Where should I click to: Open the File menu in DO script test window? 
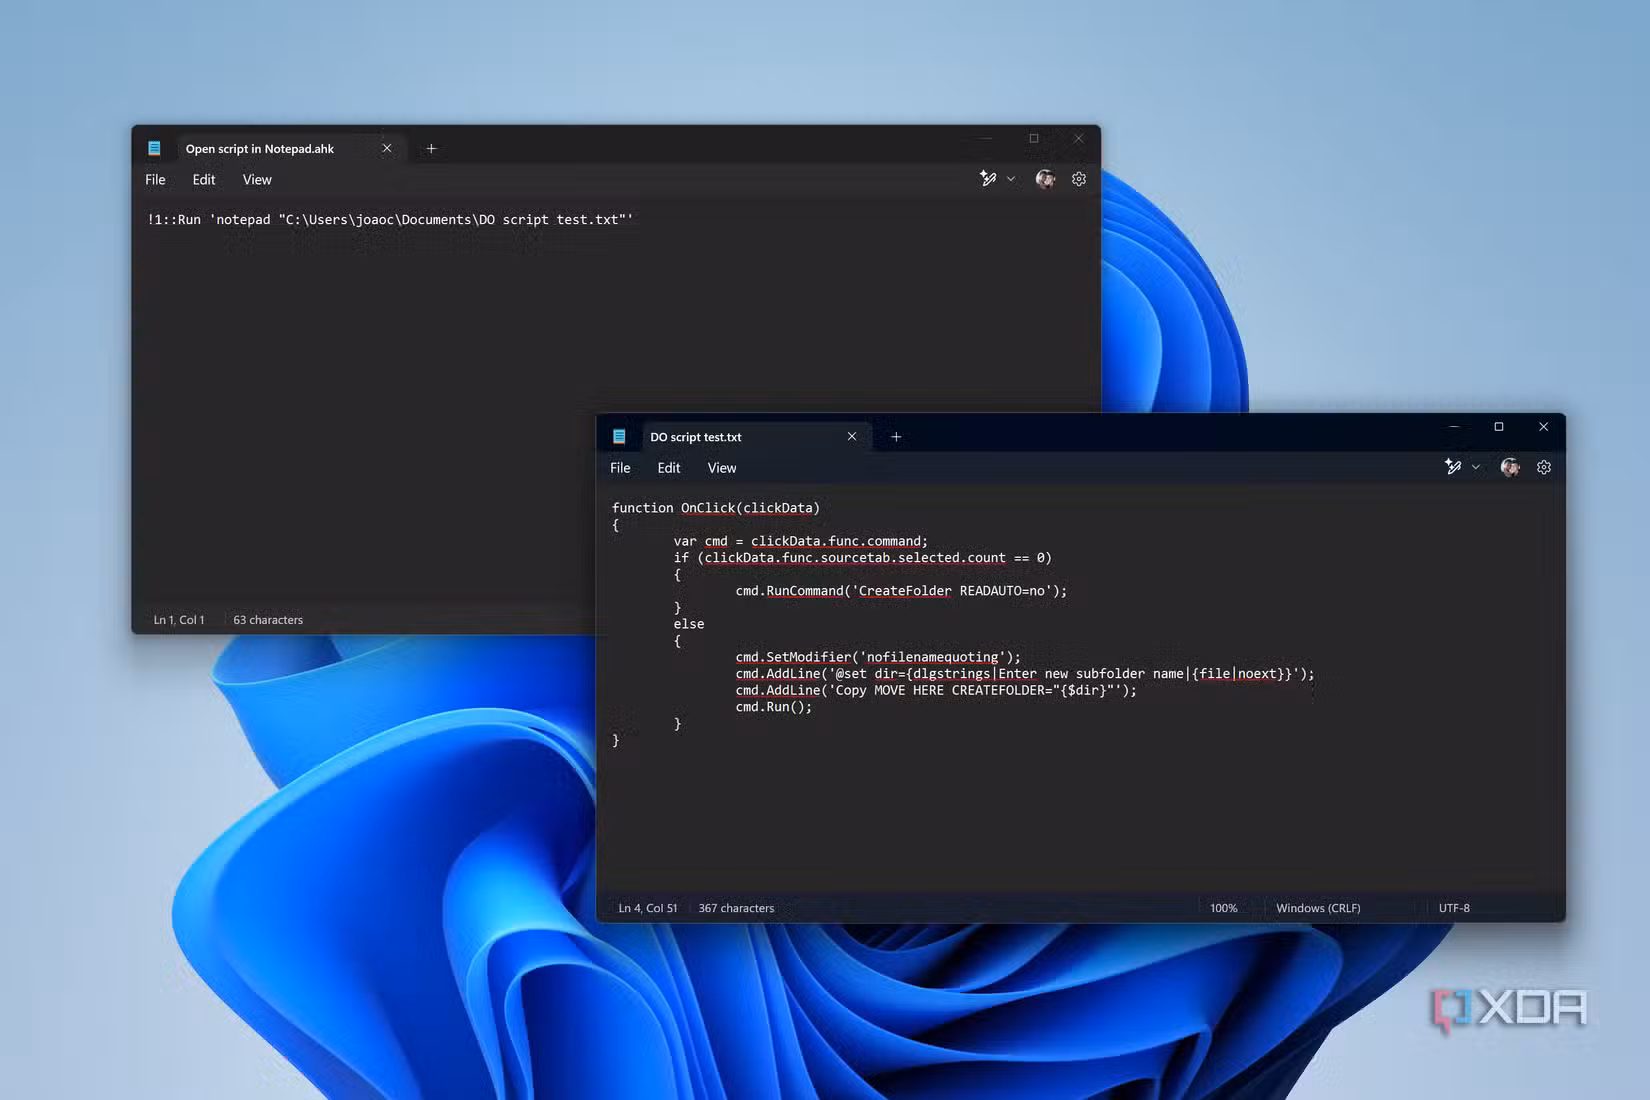tap(620, 468)
